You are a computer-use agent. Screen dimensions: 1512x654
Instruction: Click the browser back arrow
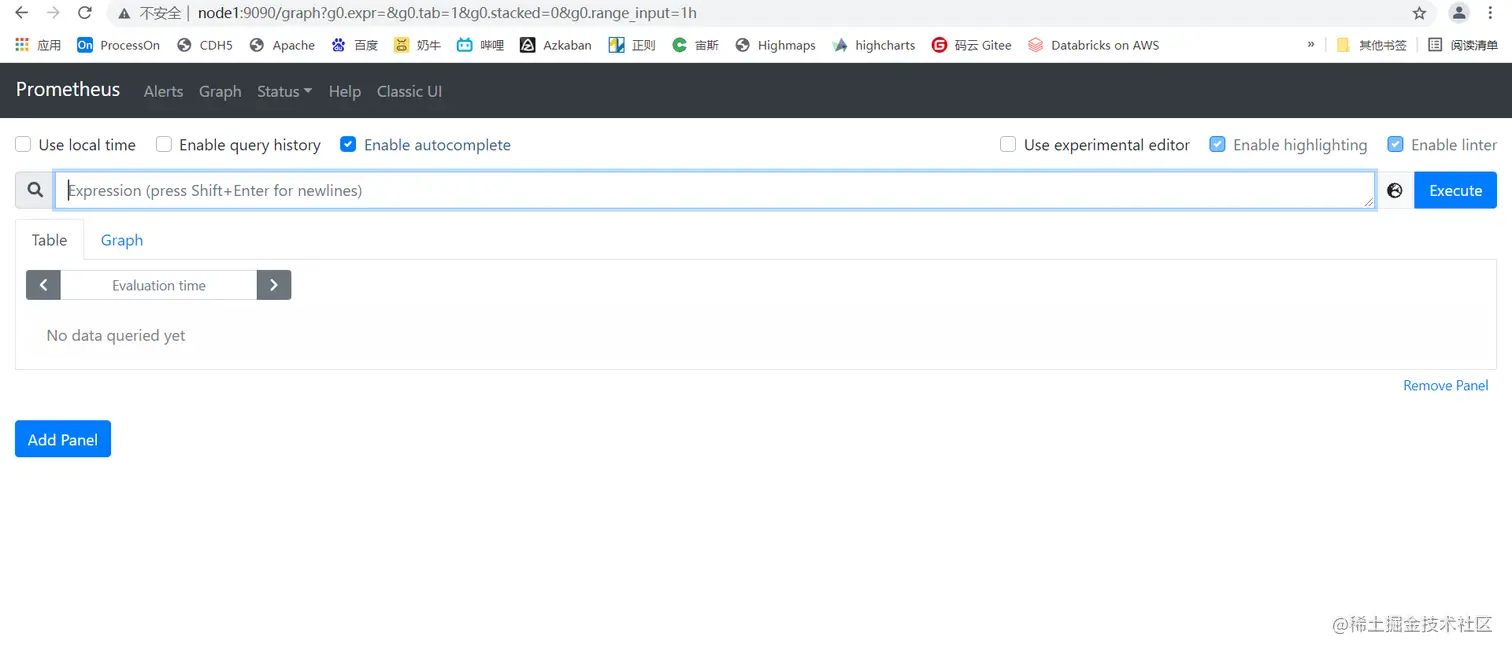21,13
